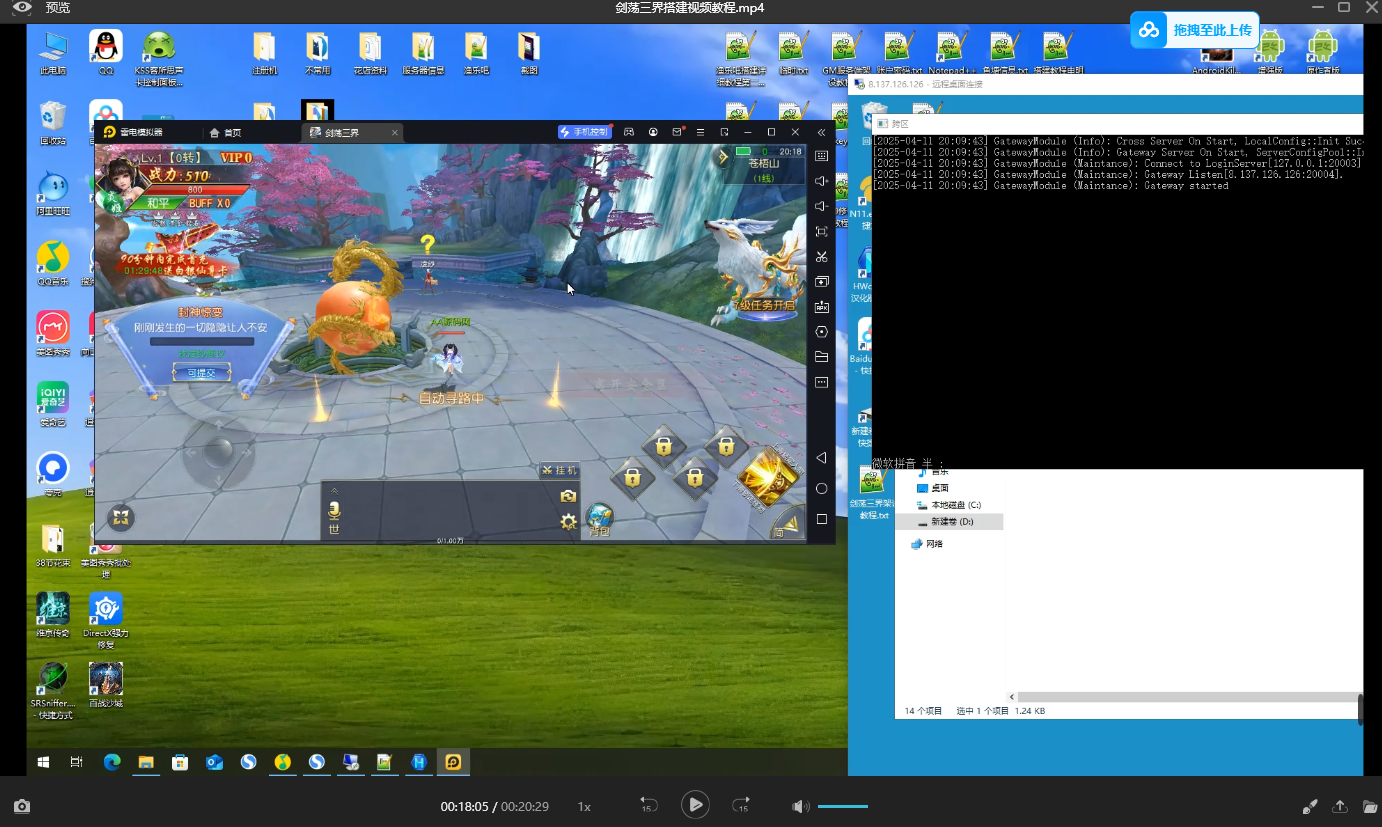Click the share upload icon in player bar
The image size is (1382, 827).
[x=1340, y=806]
